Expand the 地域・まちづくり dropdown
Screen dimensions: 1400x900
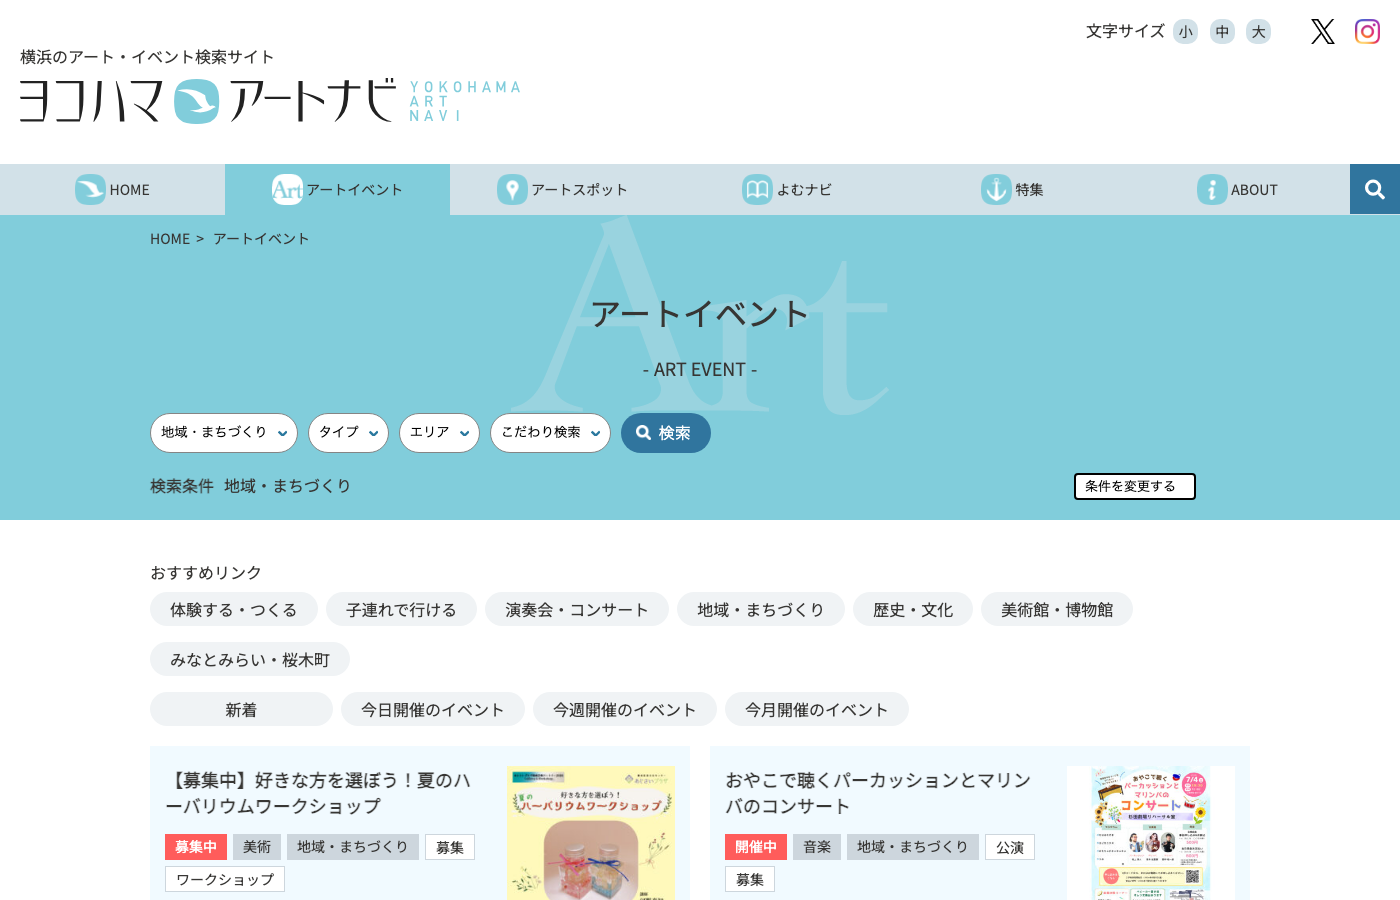pos(224,433)
